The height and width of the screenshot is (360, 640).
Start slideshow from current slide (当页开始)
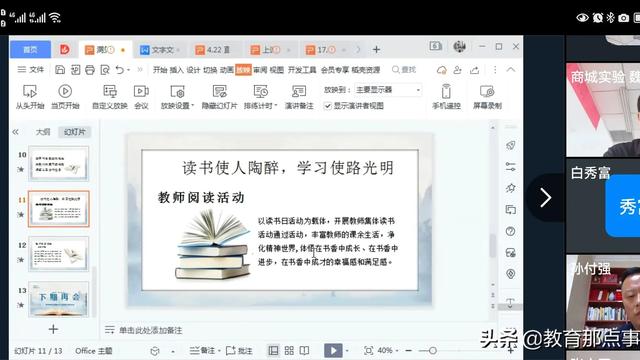pos(65,97)
